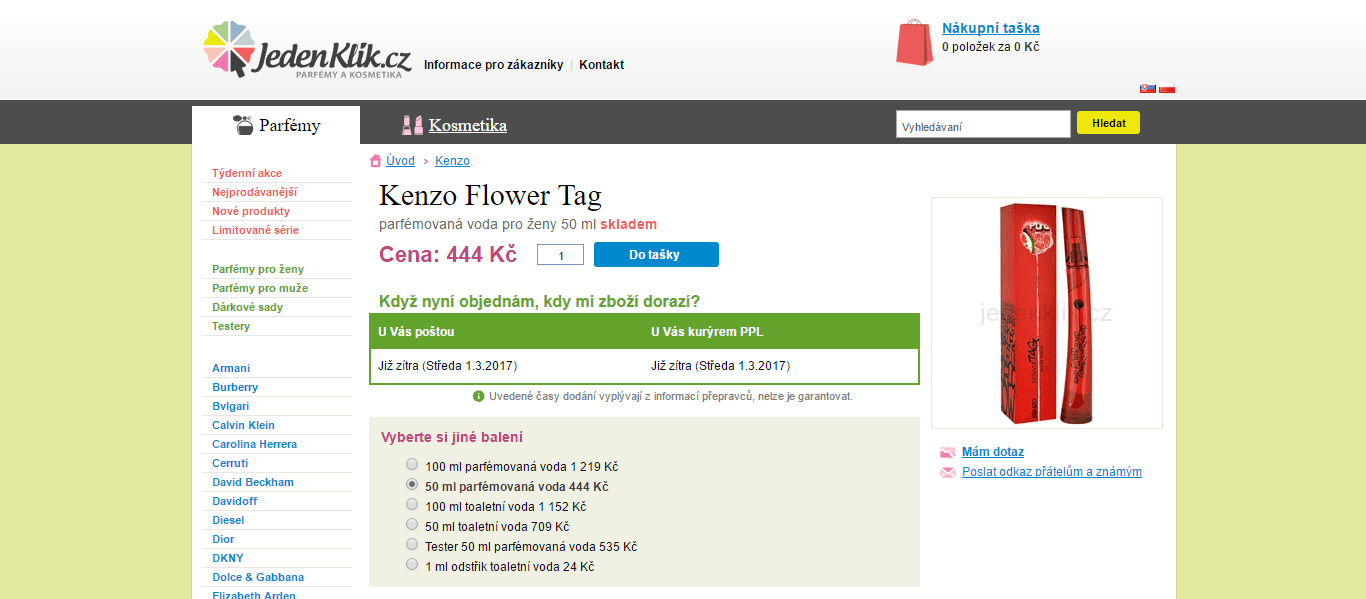Click the quantity input field

click(x=559, y=254)
